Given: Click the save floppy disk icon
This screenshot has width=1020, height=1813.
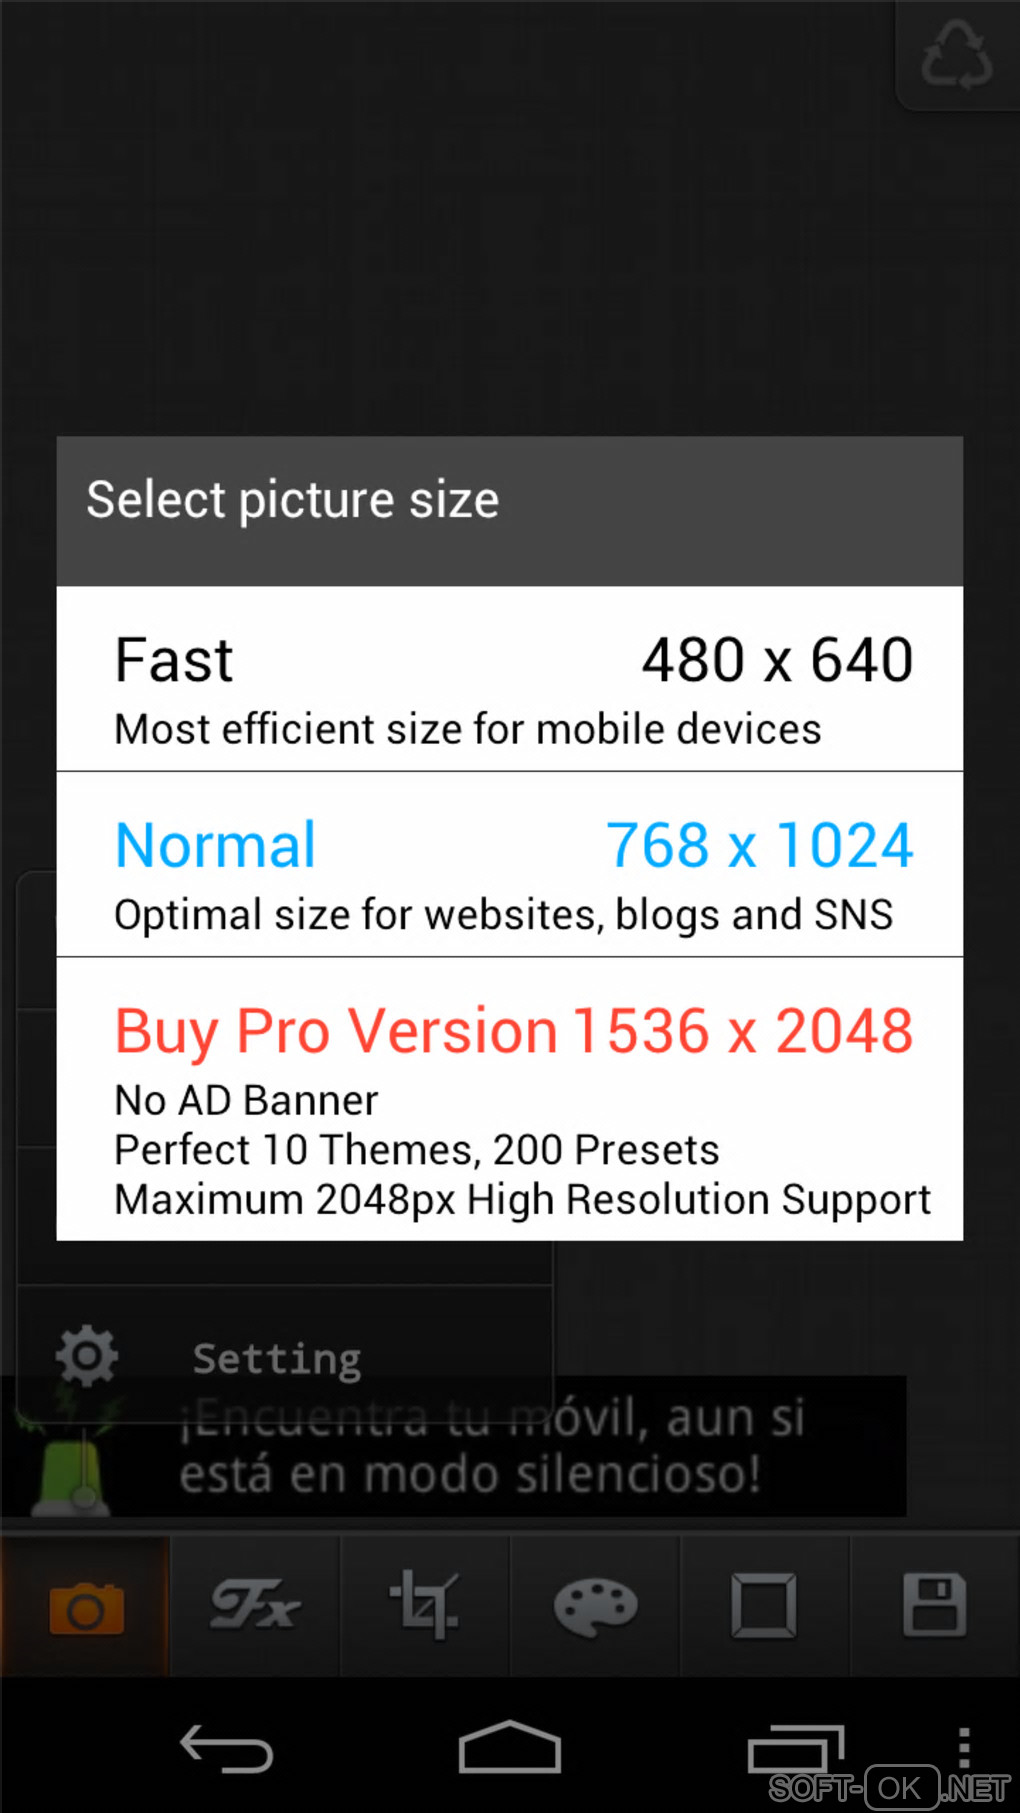Looking at the screenshot, I should click(935, 1607).
